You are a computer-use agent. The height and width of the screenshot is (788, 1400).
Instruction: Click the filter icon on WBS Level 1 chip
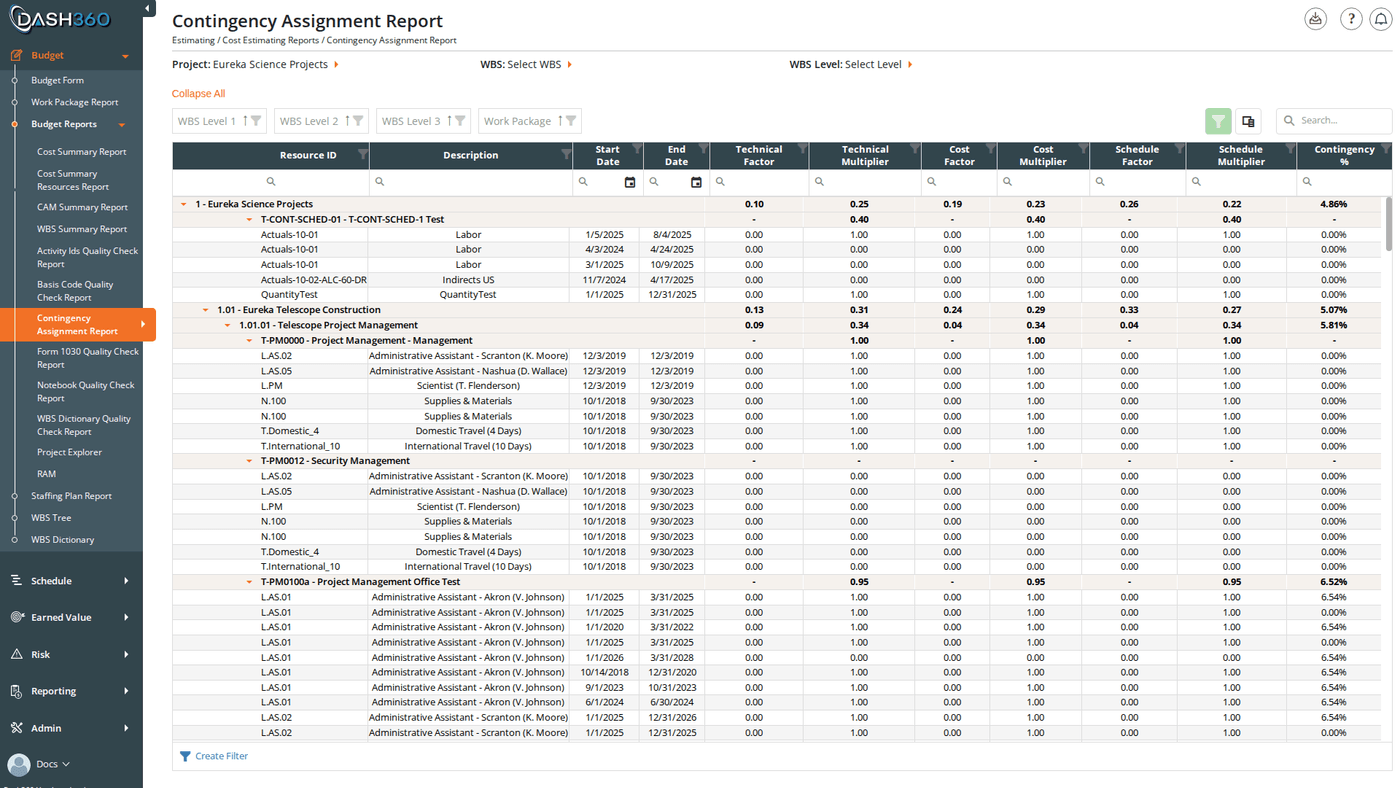click(256, 121)
